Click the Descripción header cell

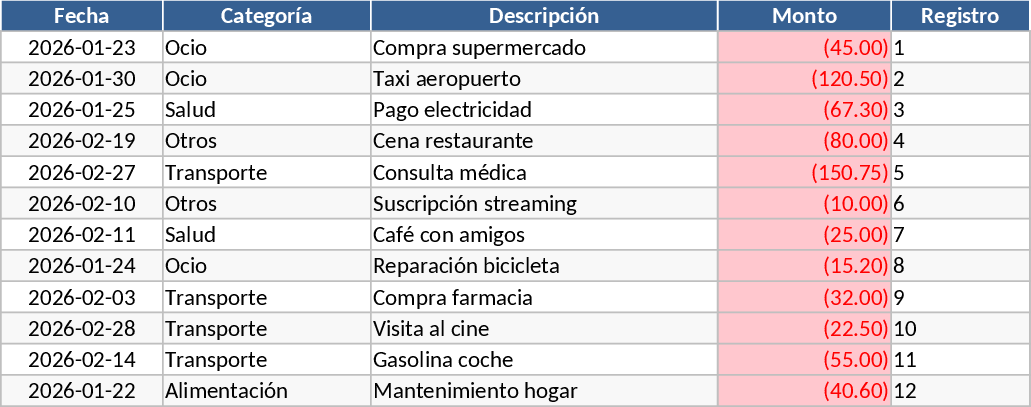click(x=544, y=16)
